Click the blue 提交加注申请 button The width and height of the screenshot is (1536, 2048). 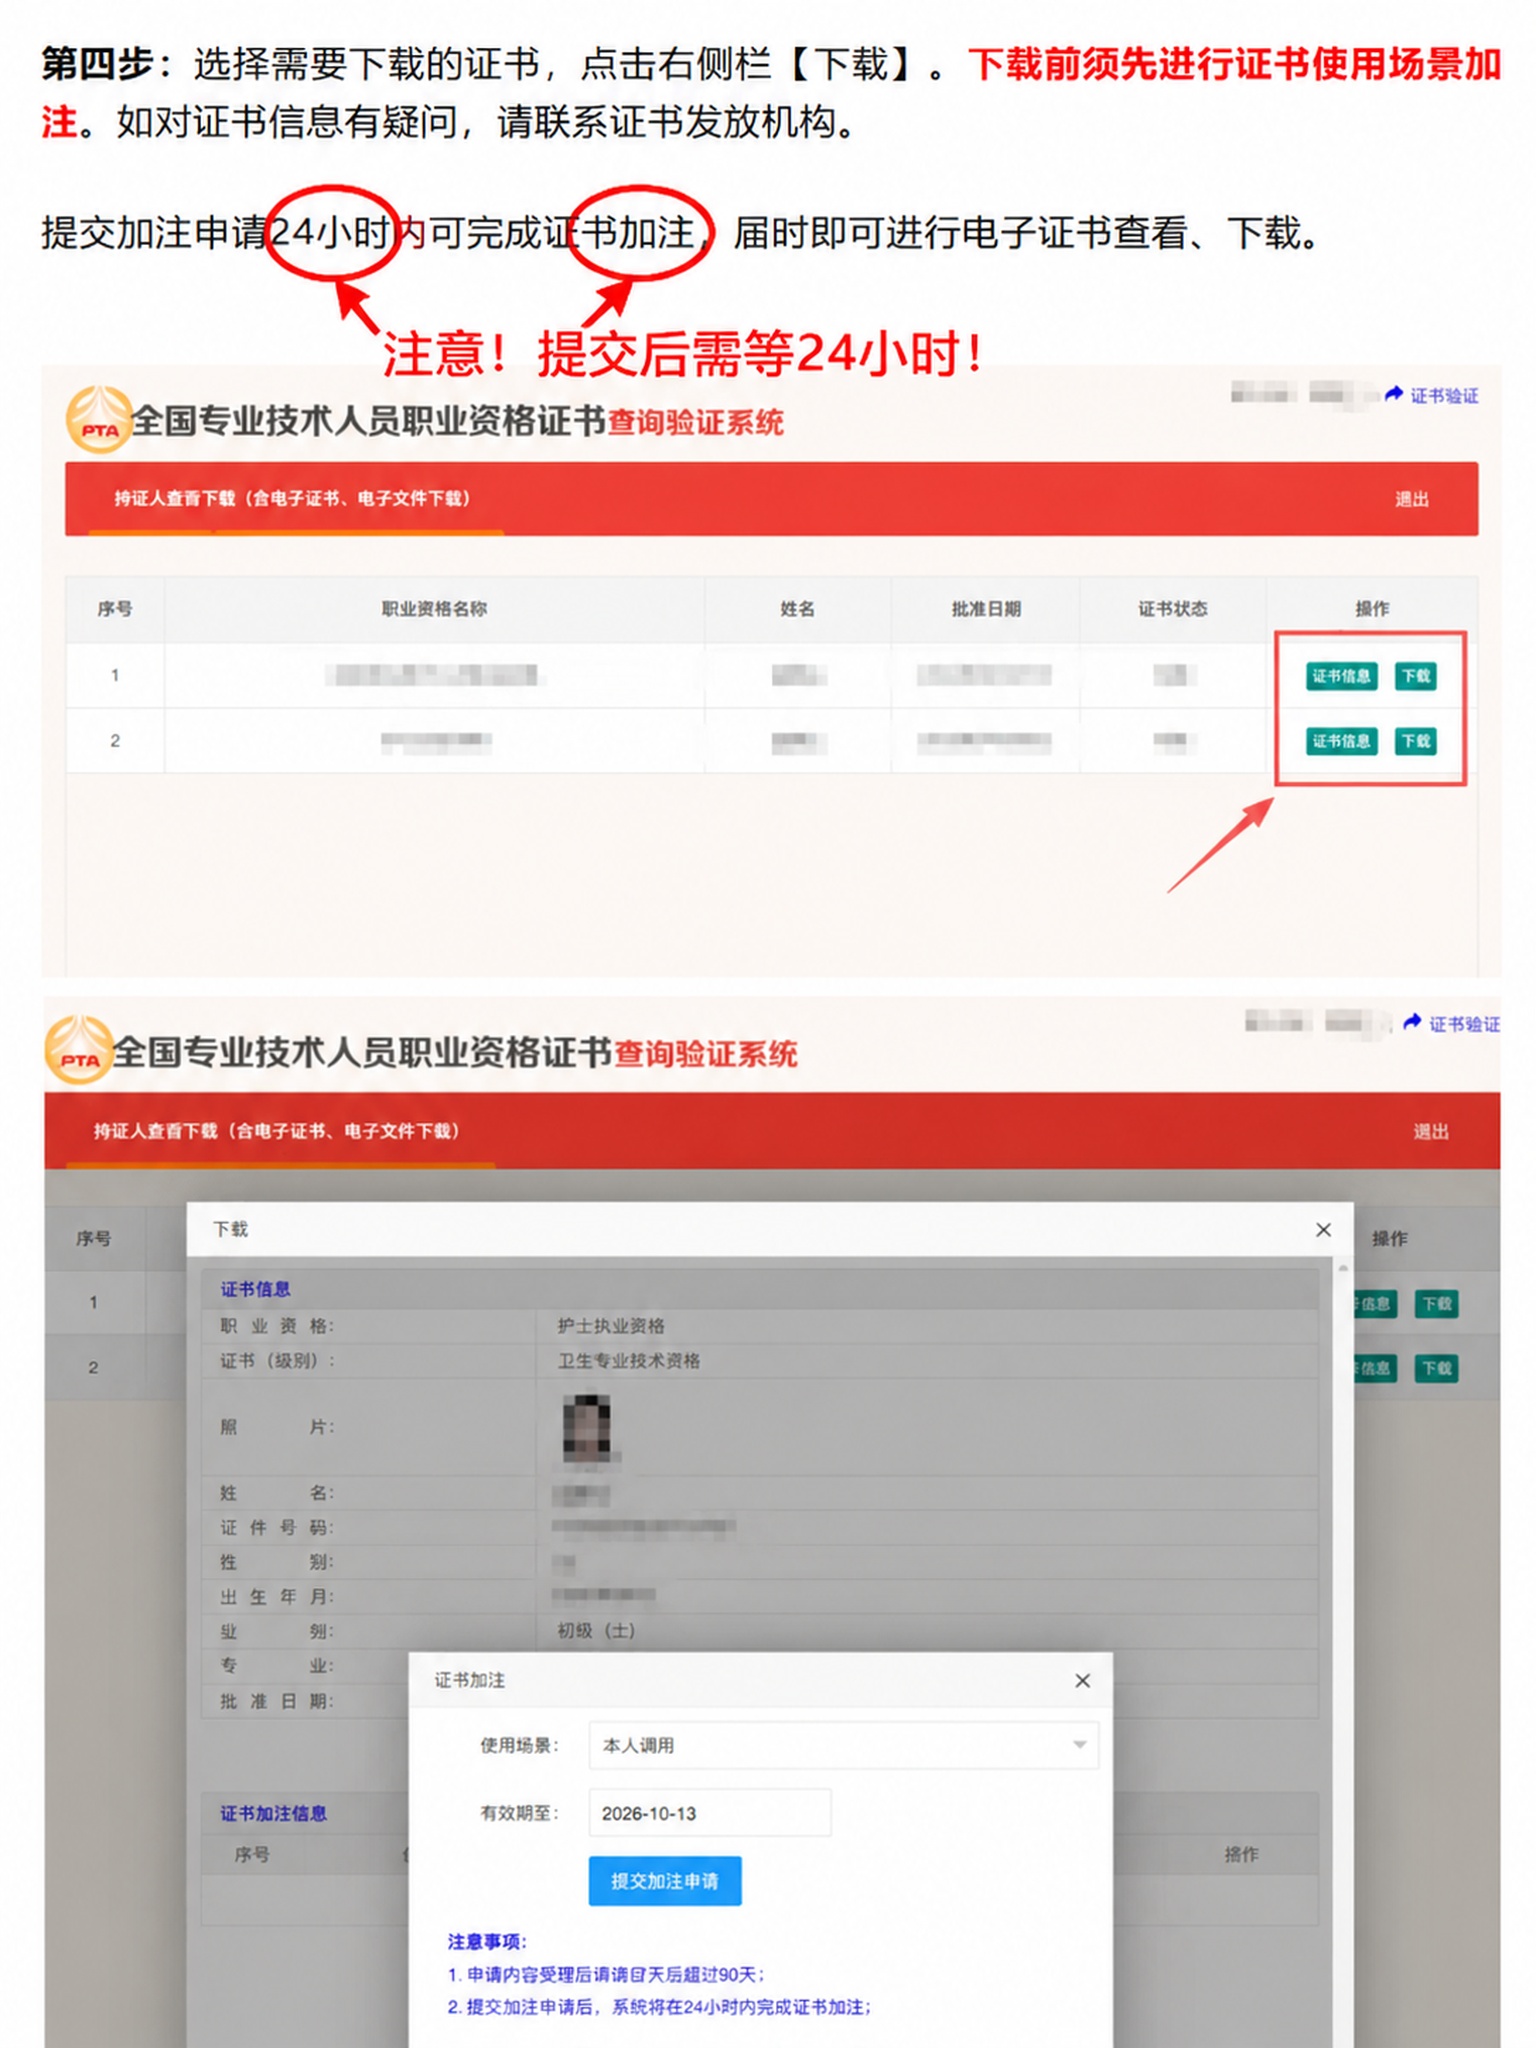pos(665,1881)
